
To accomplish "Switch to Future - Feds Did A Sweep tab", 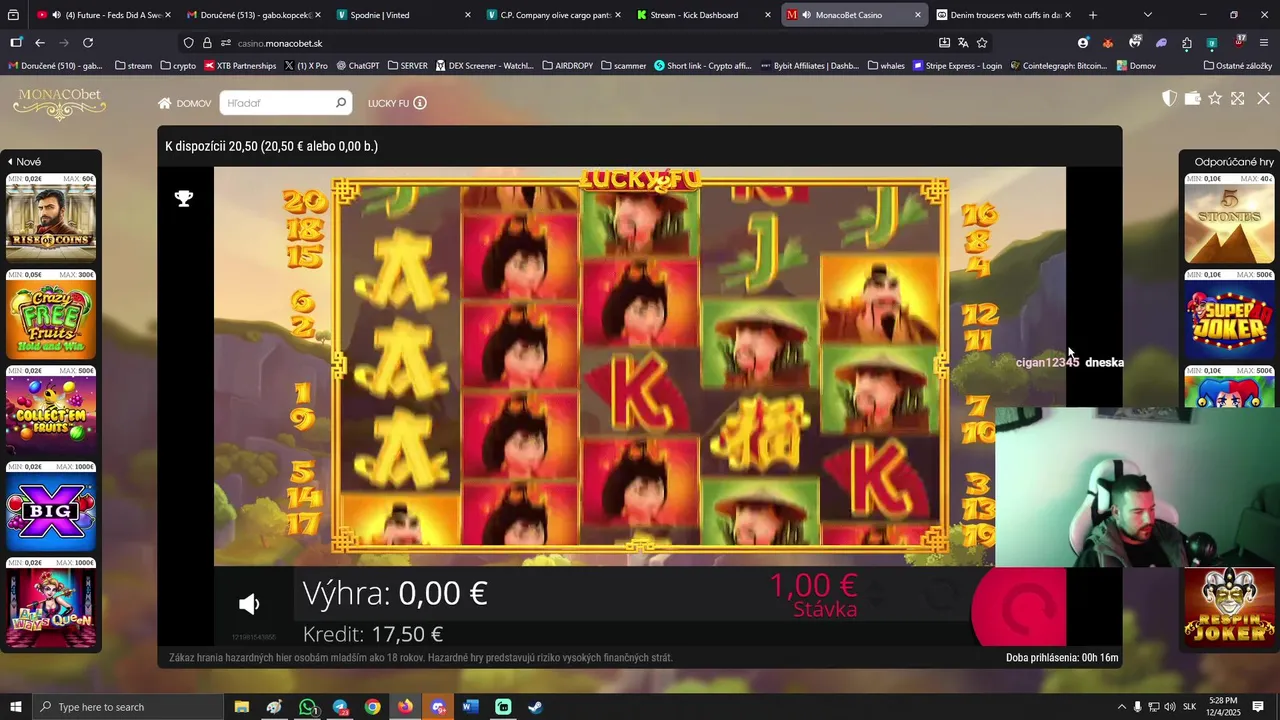I will [x=105, y=15].
